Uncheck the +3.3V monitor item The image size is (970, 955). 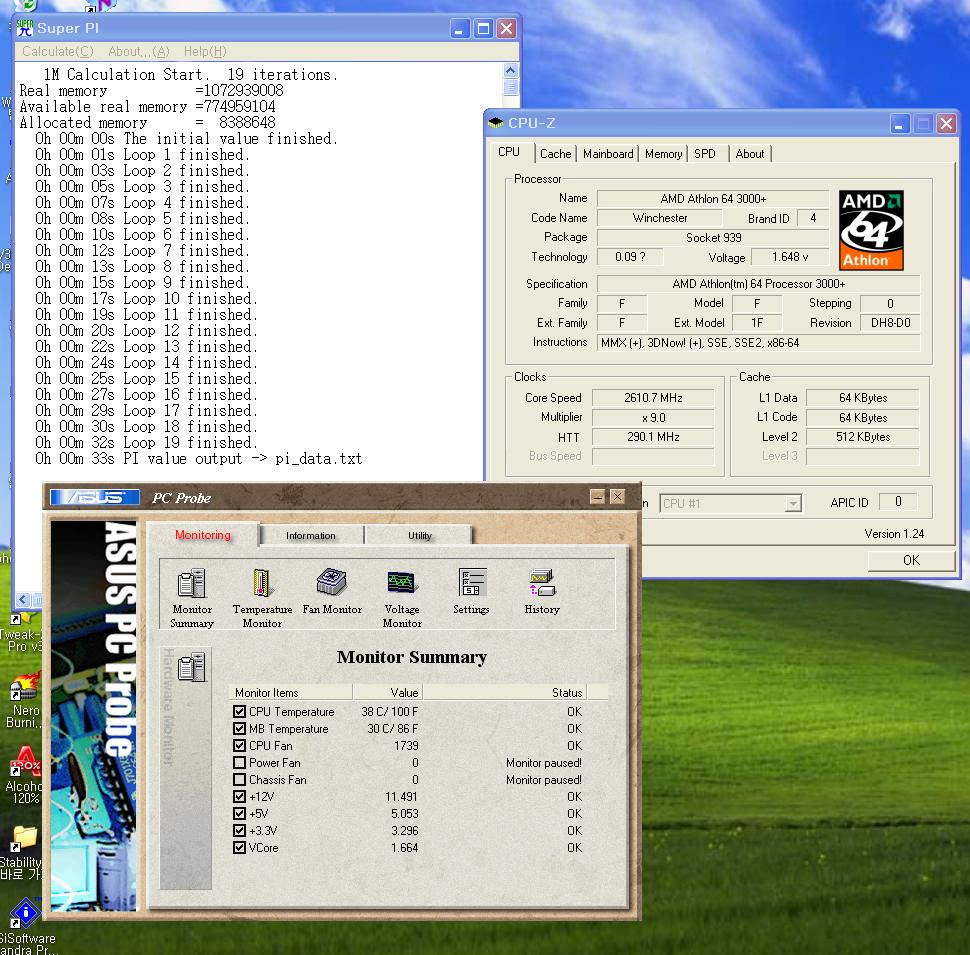(239, 831)
